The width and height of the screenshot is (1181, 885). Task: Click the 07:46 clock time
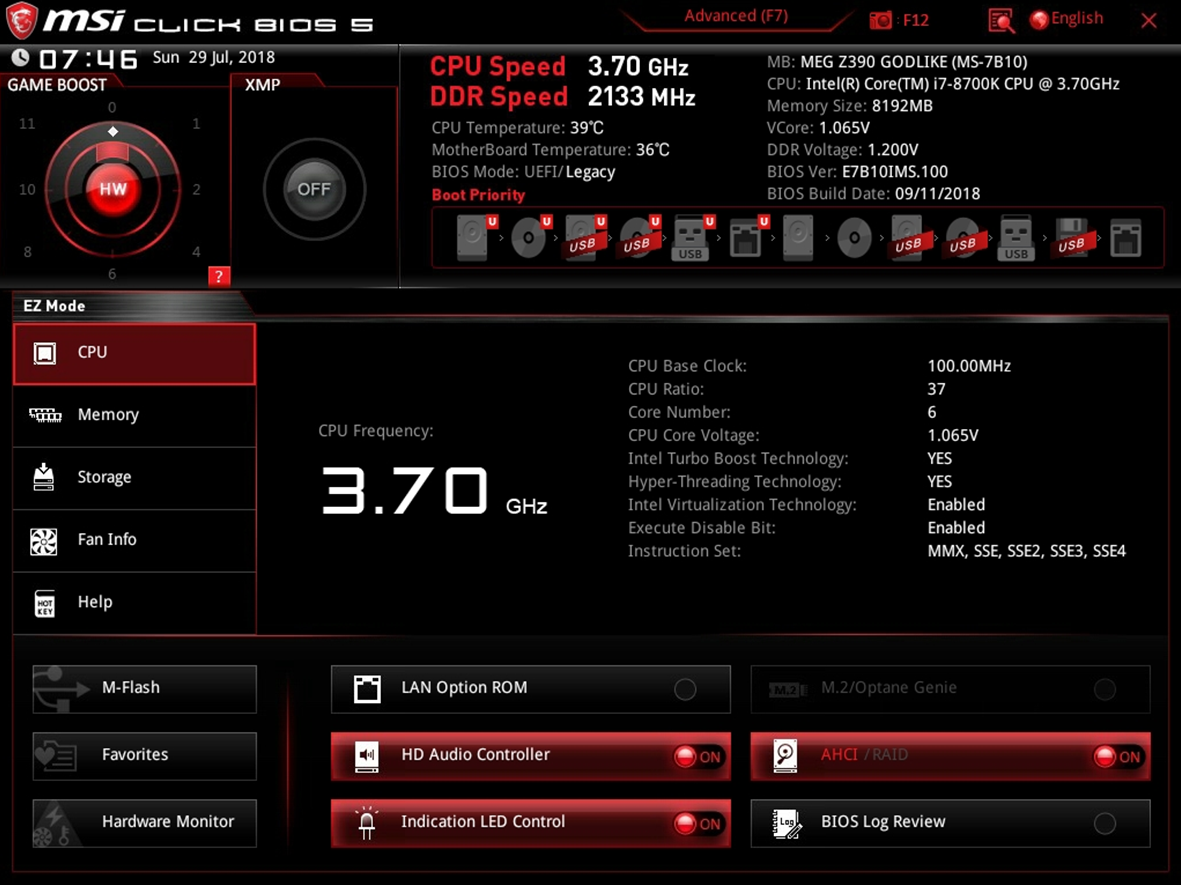pyautogui.click(x=88, y=59)
